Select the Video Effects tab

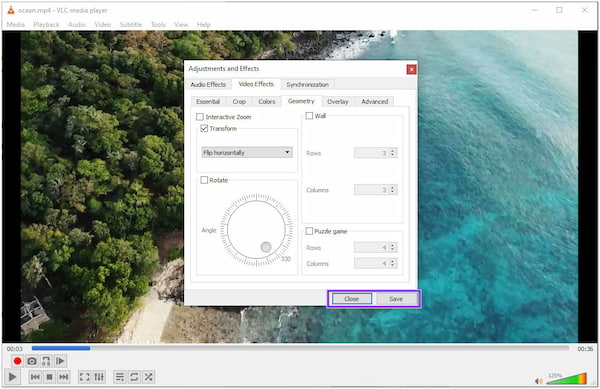pos(256,84)
